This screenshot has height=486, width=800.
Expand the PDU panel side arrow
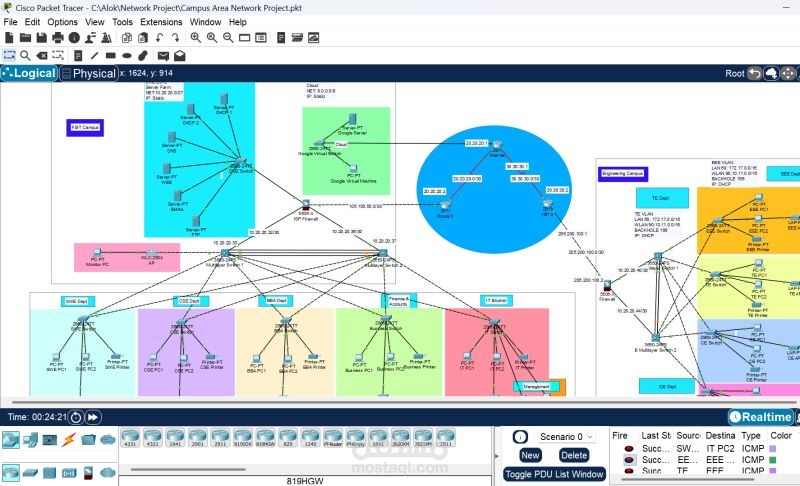tap(496, 455)
